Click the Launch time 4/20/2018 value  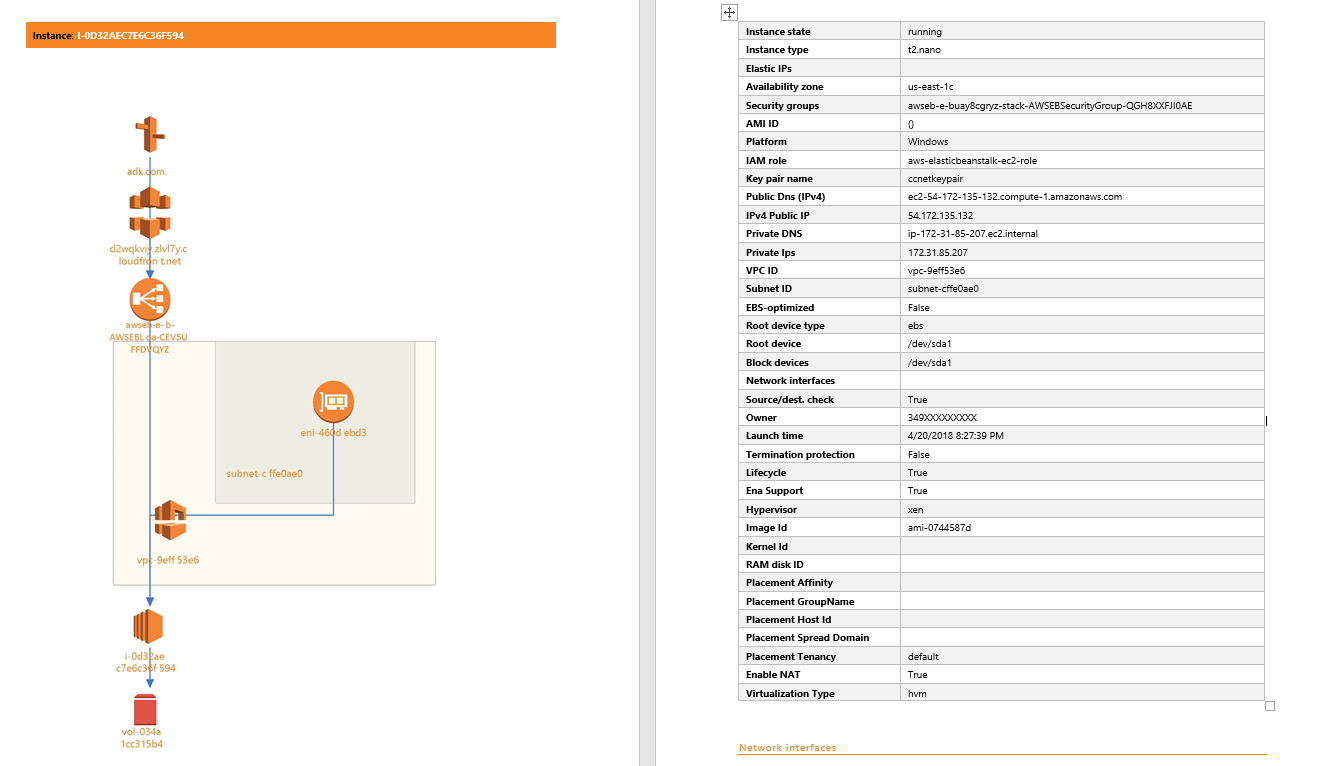click(x=955, y=436)
